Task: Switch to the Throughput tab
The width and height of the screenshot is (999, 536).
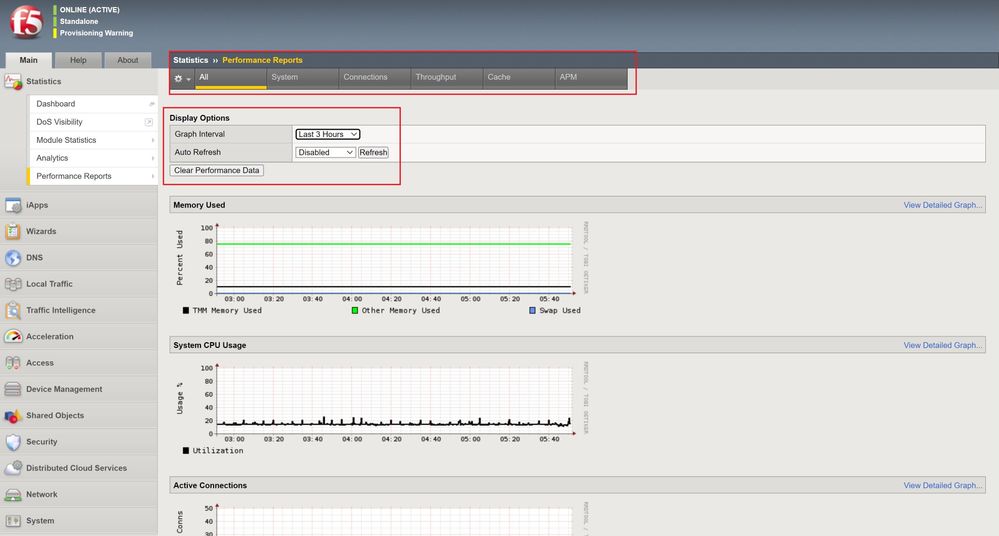Action: click(x=435, y=77)
